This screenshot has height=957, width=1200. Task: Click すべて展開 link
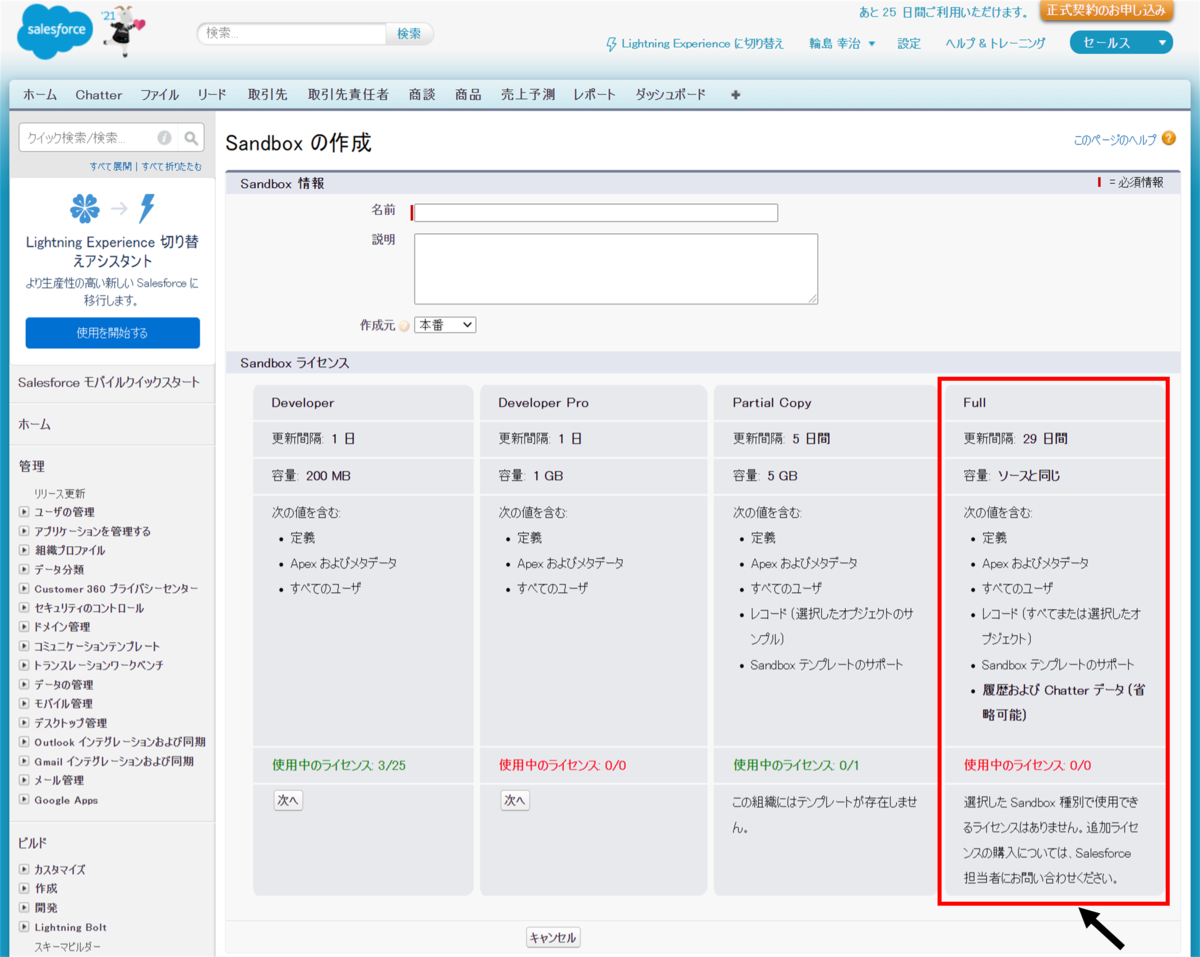pyautogui.click(x=111, y=166)
